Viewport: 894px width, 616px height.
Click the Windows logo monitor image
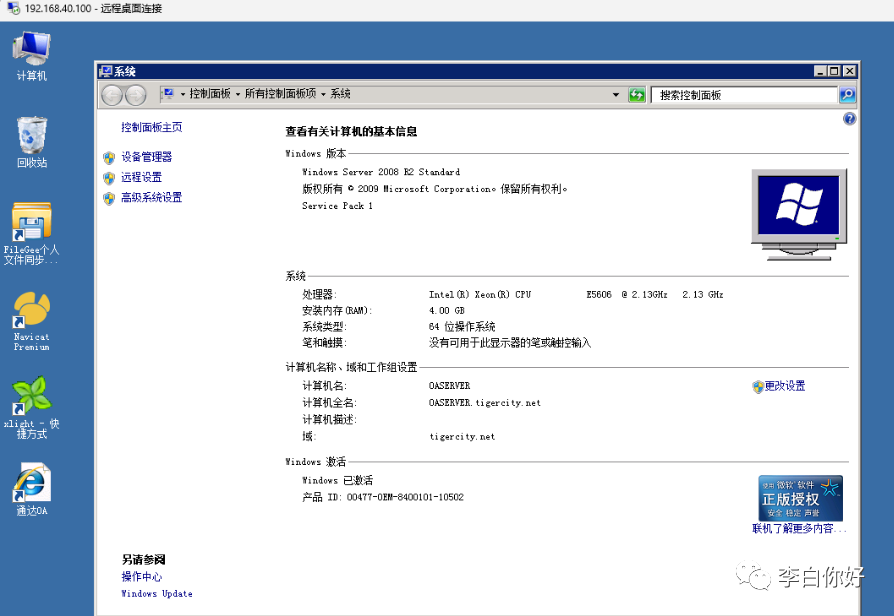click(x=799, y=214)
